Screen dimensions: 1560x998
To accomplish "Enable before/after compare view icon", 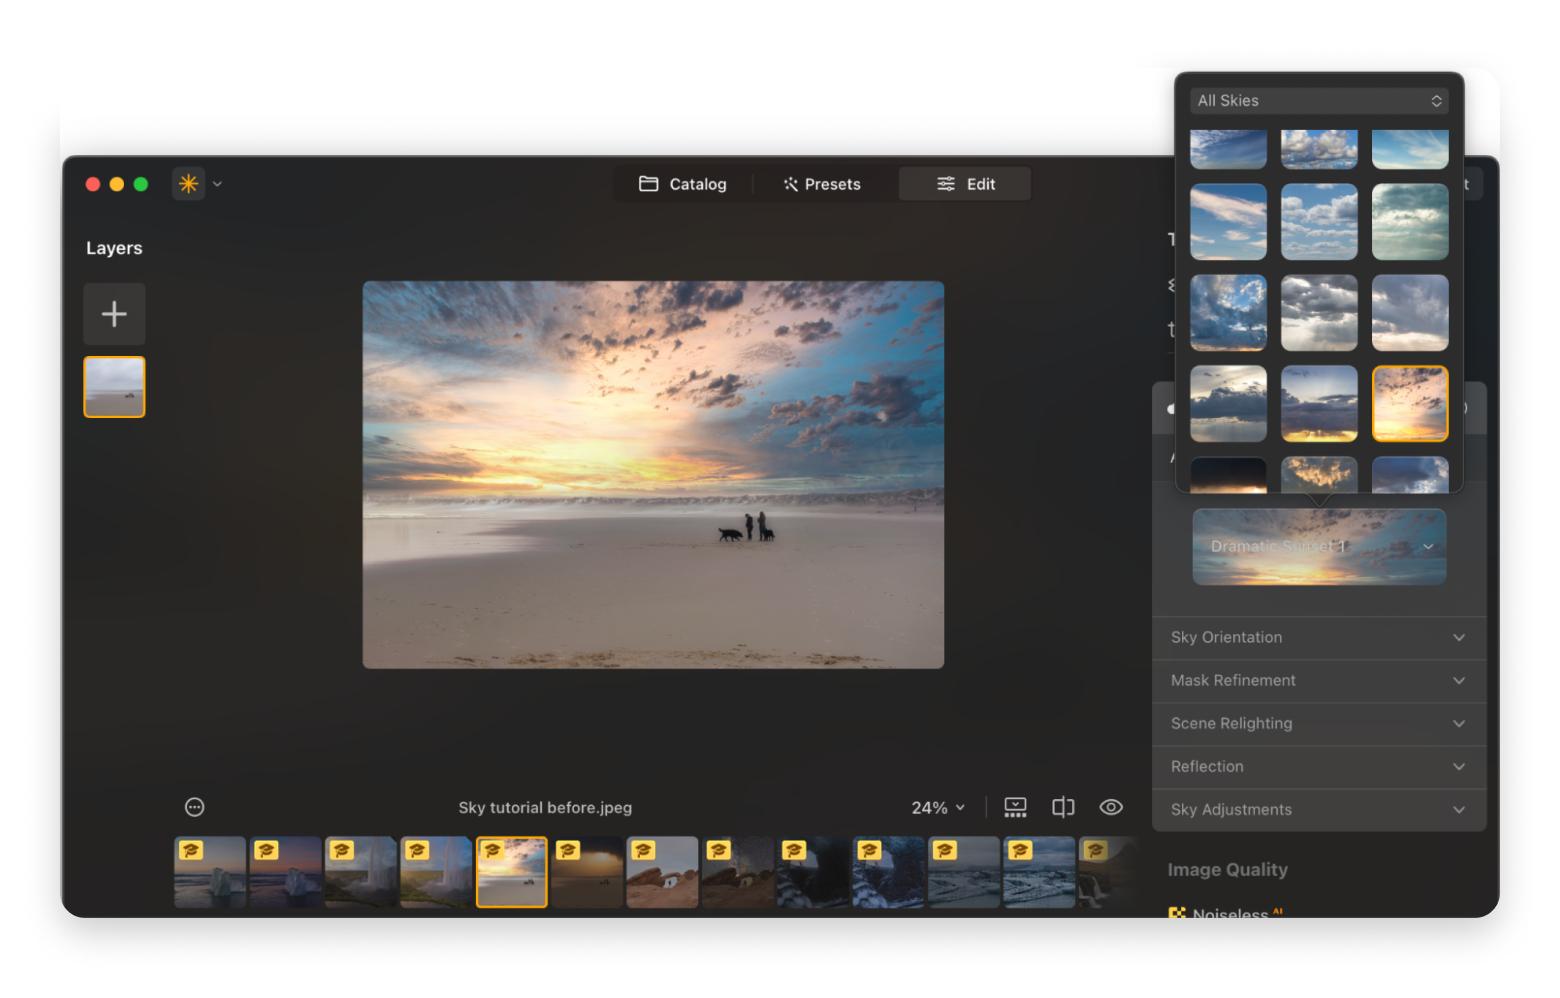I will 1063,807.
